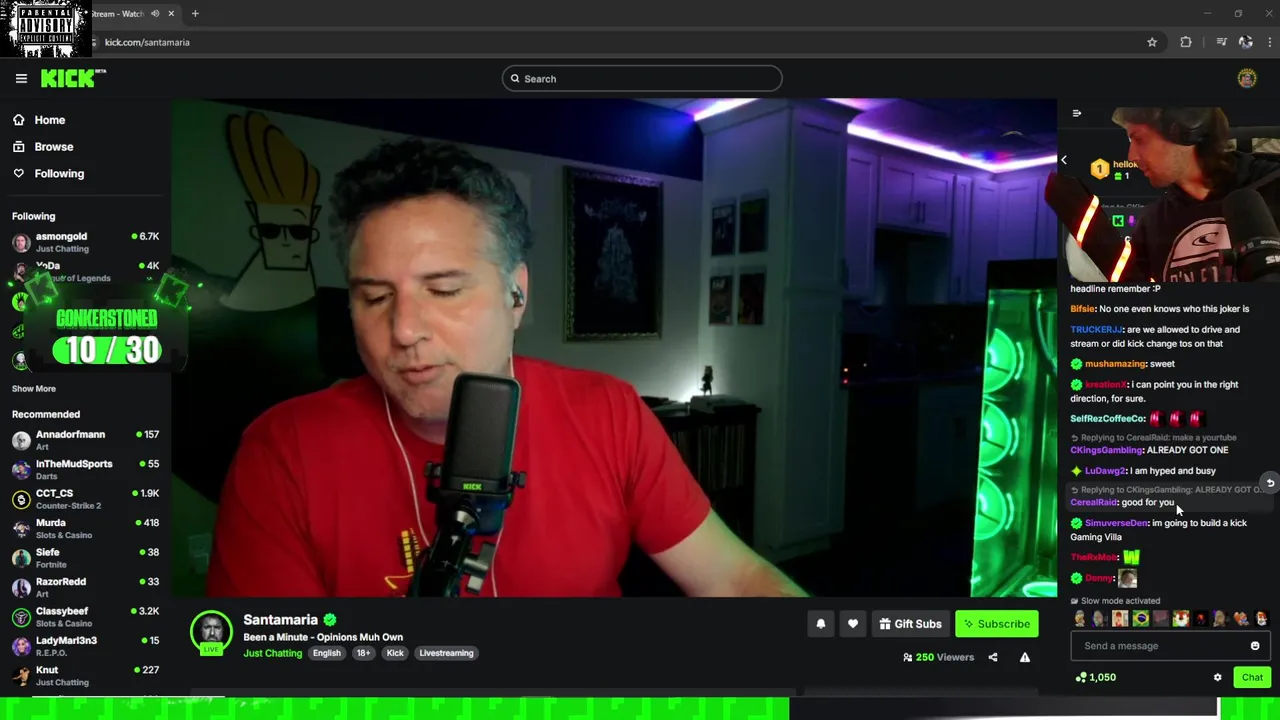Select the 18+ tag
The height and width of the screenshot is (720, 1280).
[364, 653]
